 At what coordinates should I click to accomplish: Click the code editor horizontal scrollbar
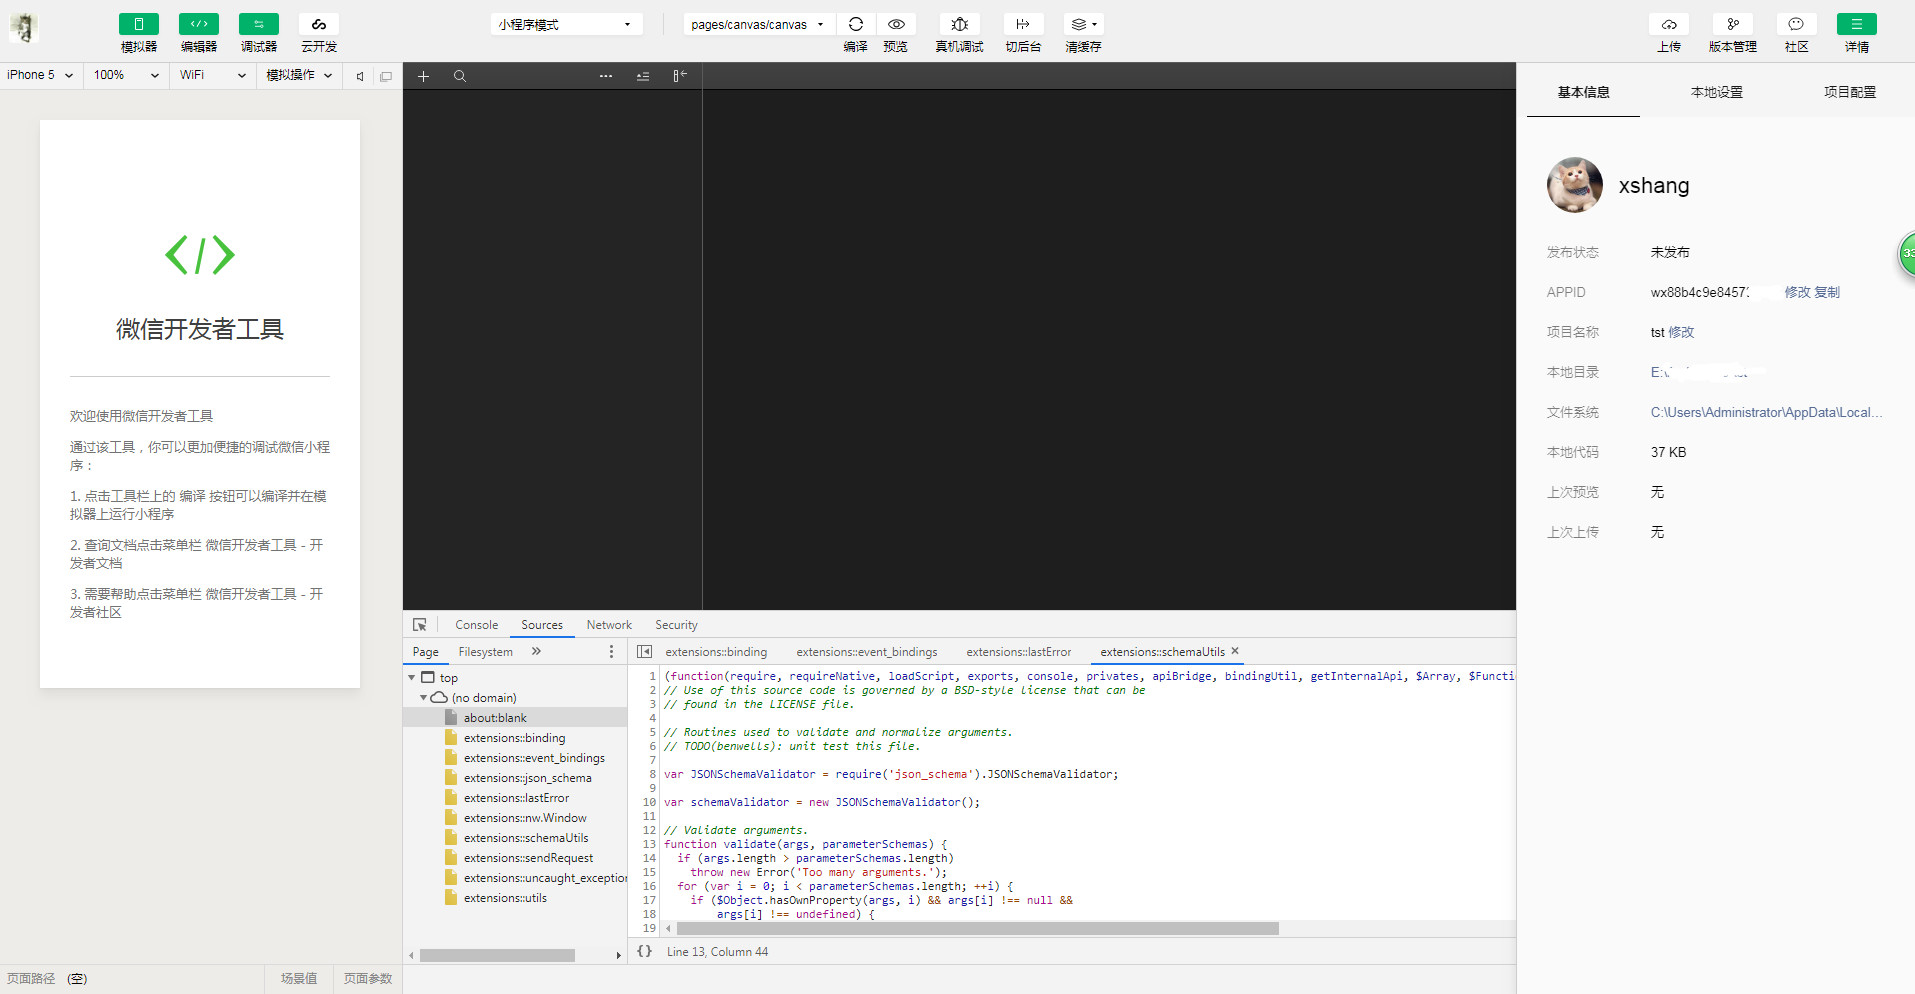click(977, 929)
